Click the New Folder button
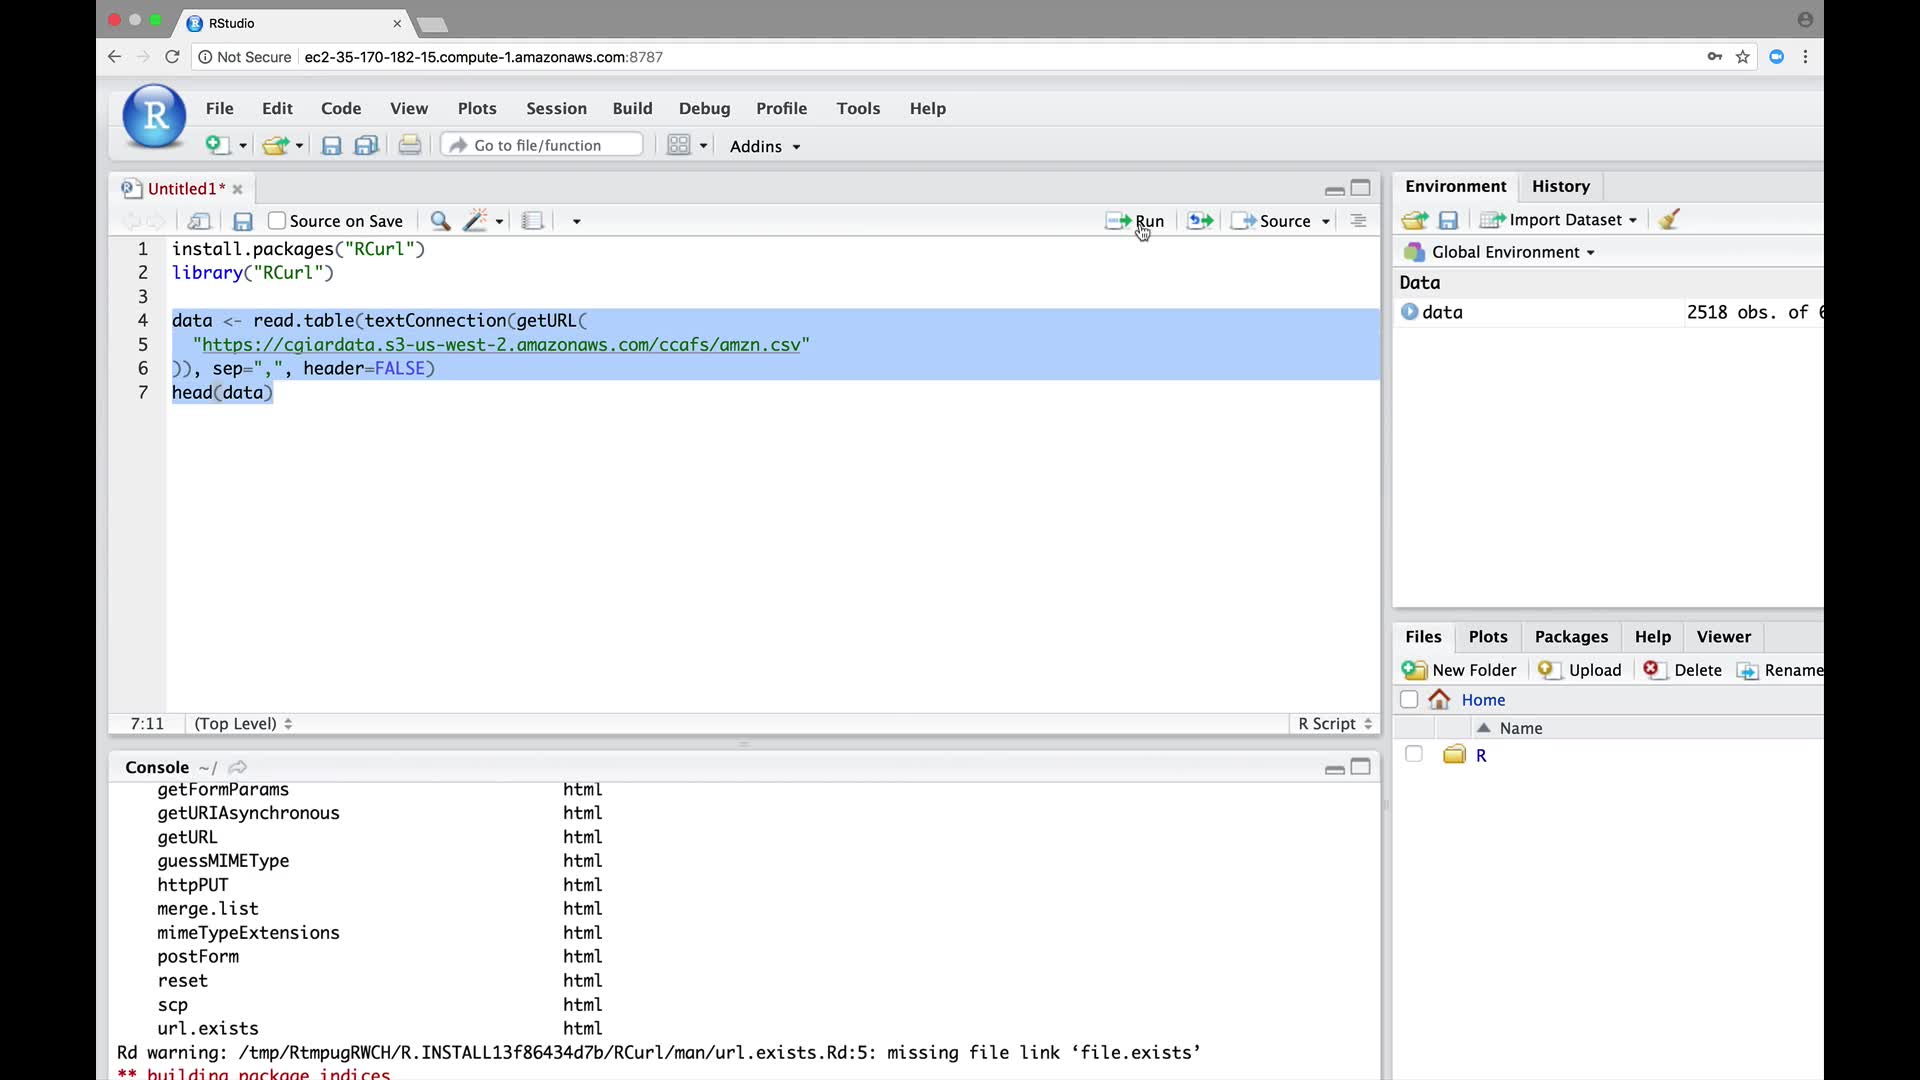The width and height of the screenshot is (1920, 1080). click(x=1460, y=670)
